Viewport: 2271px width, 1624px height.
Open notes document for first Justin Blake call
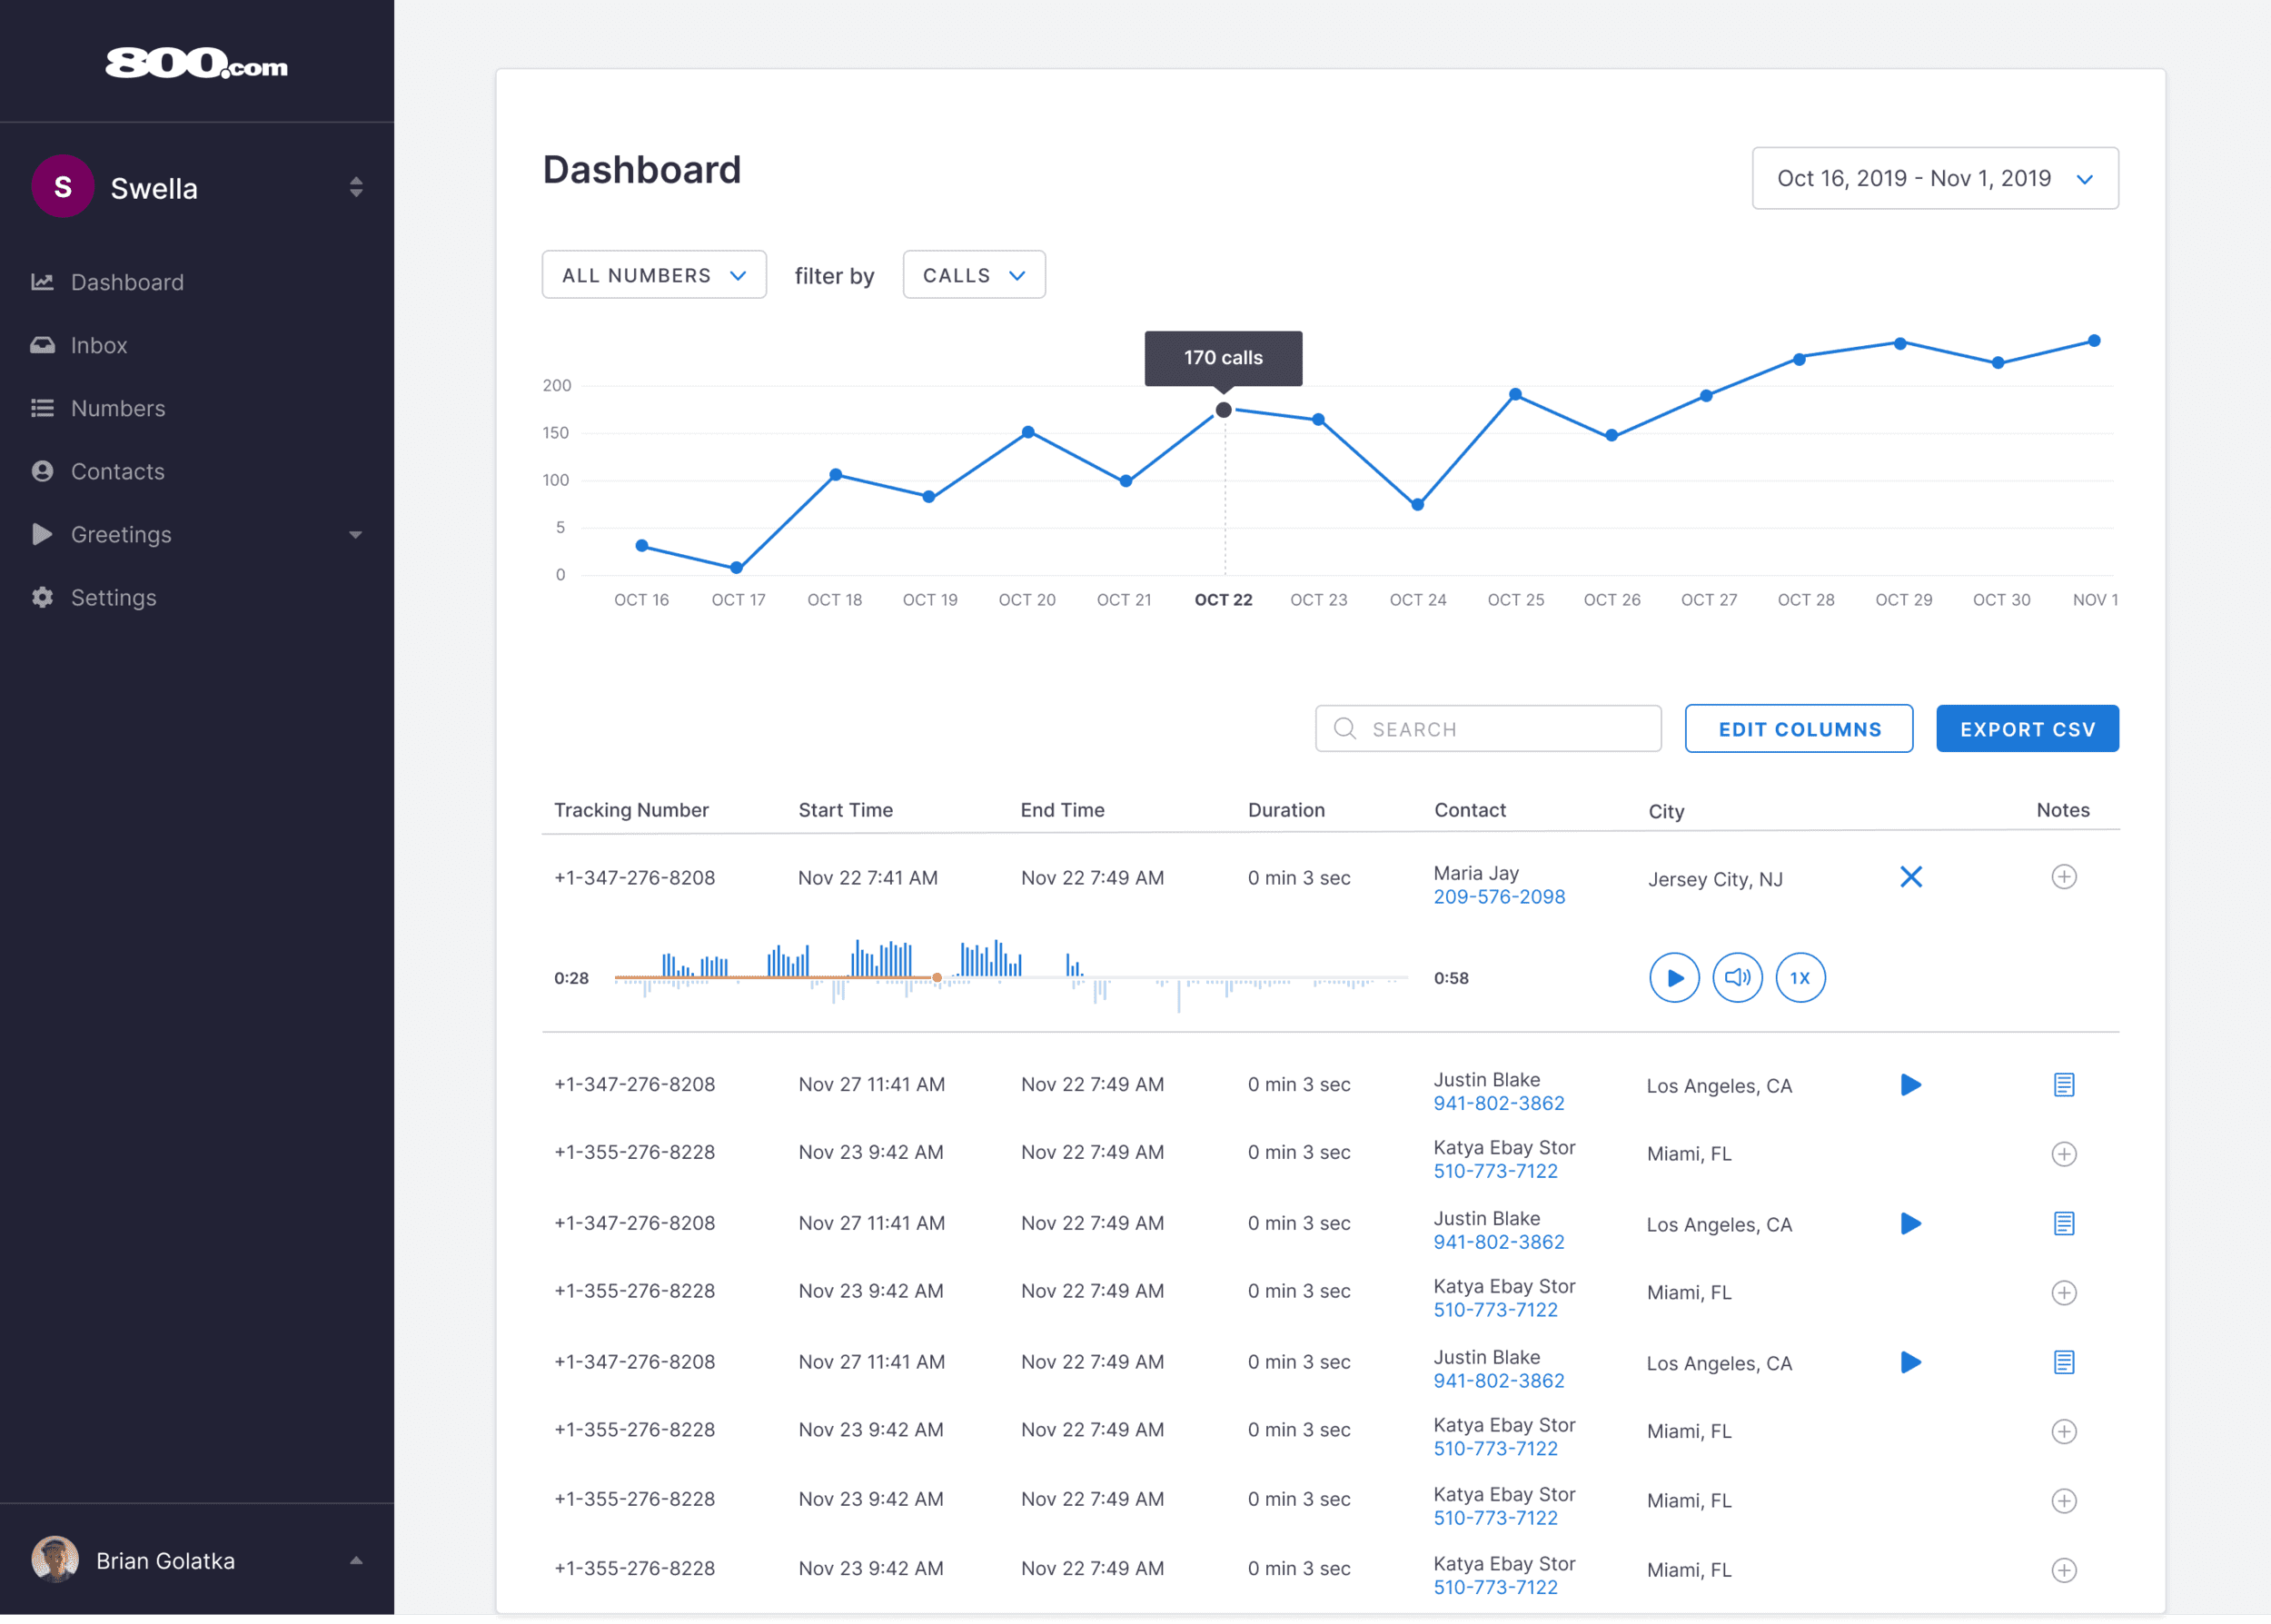pyautogui.click(x=2063, y=1085)
